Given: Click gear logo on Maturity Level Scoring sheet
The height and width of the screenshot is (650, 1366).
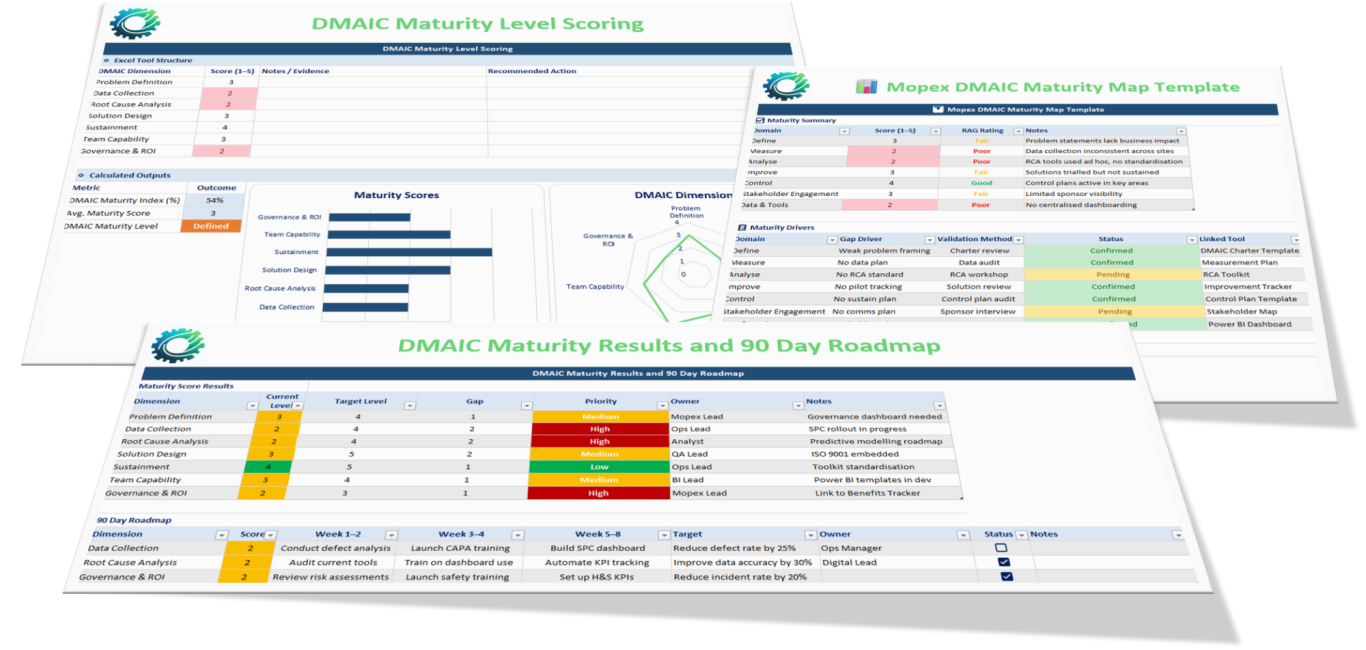Looking at the screenshot, I should pyautogui.click(x=134, y=23).
